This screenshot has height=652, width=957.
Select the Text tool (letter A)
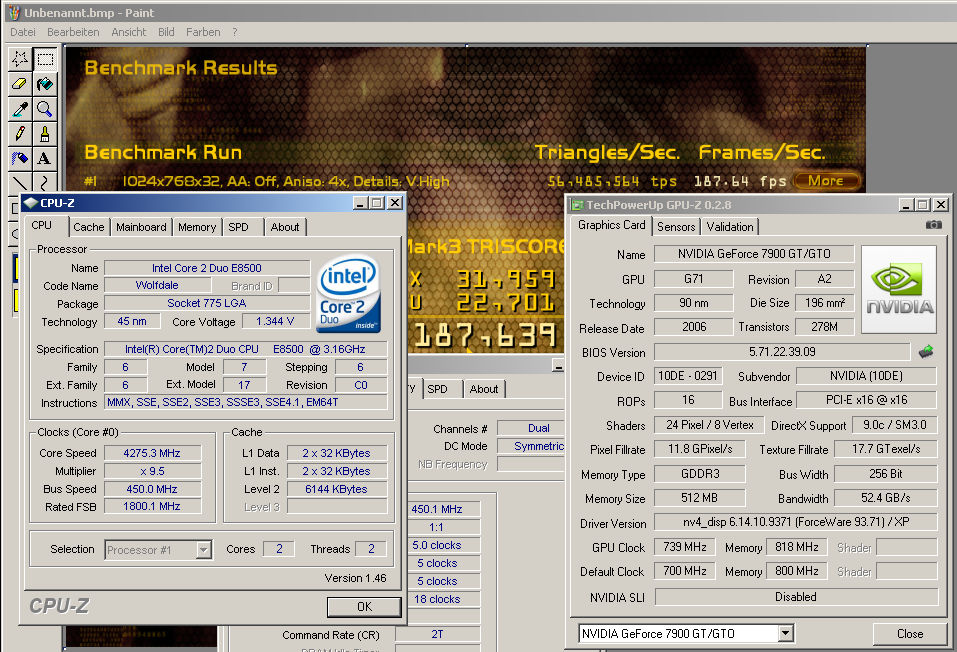click(45, 159)
